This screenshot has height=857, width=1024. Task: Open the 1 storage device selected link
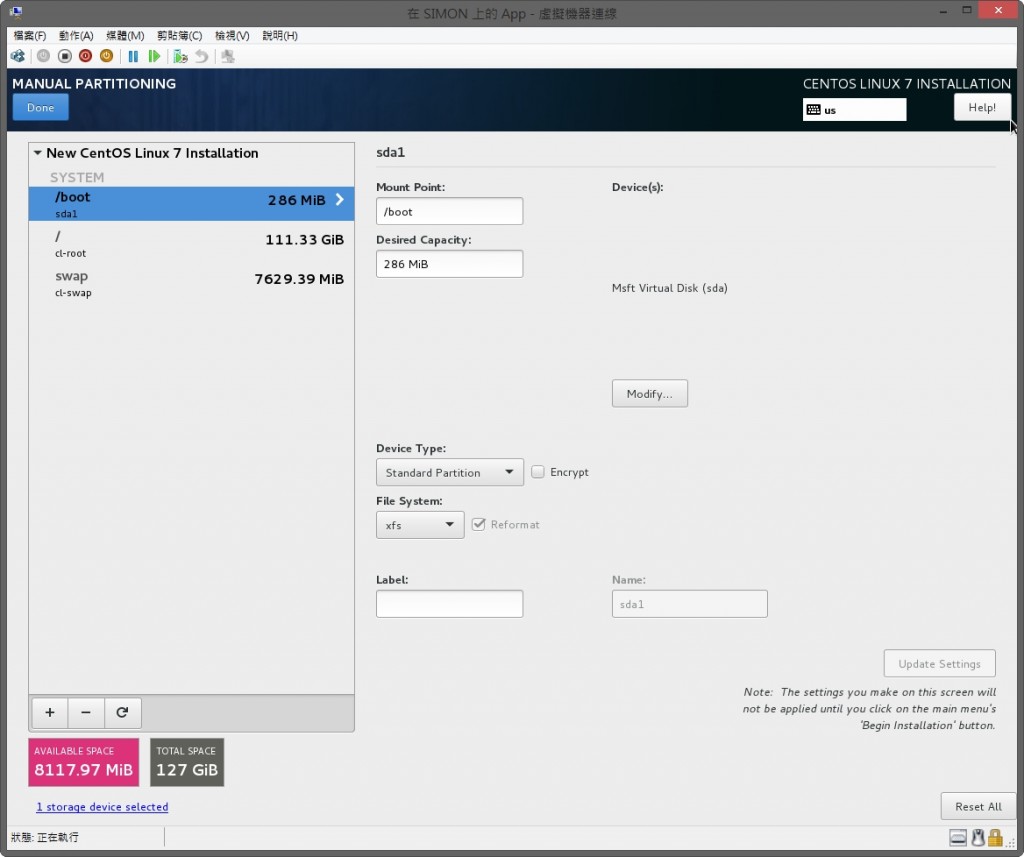[102, 807]
